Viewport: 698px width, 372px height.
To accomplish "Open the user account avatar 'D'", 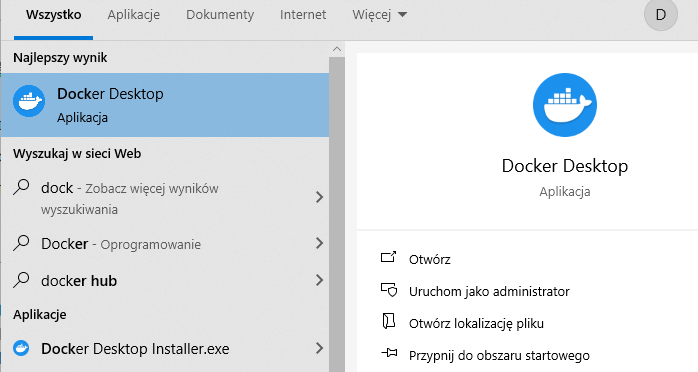I will pos(661,15).
